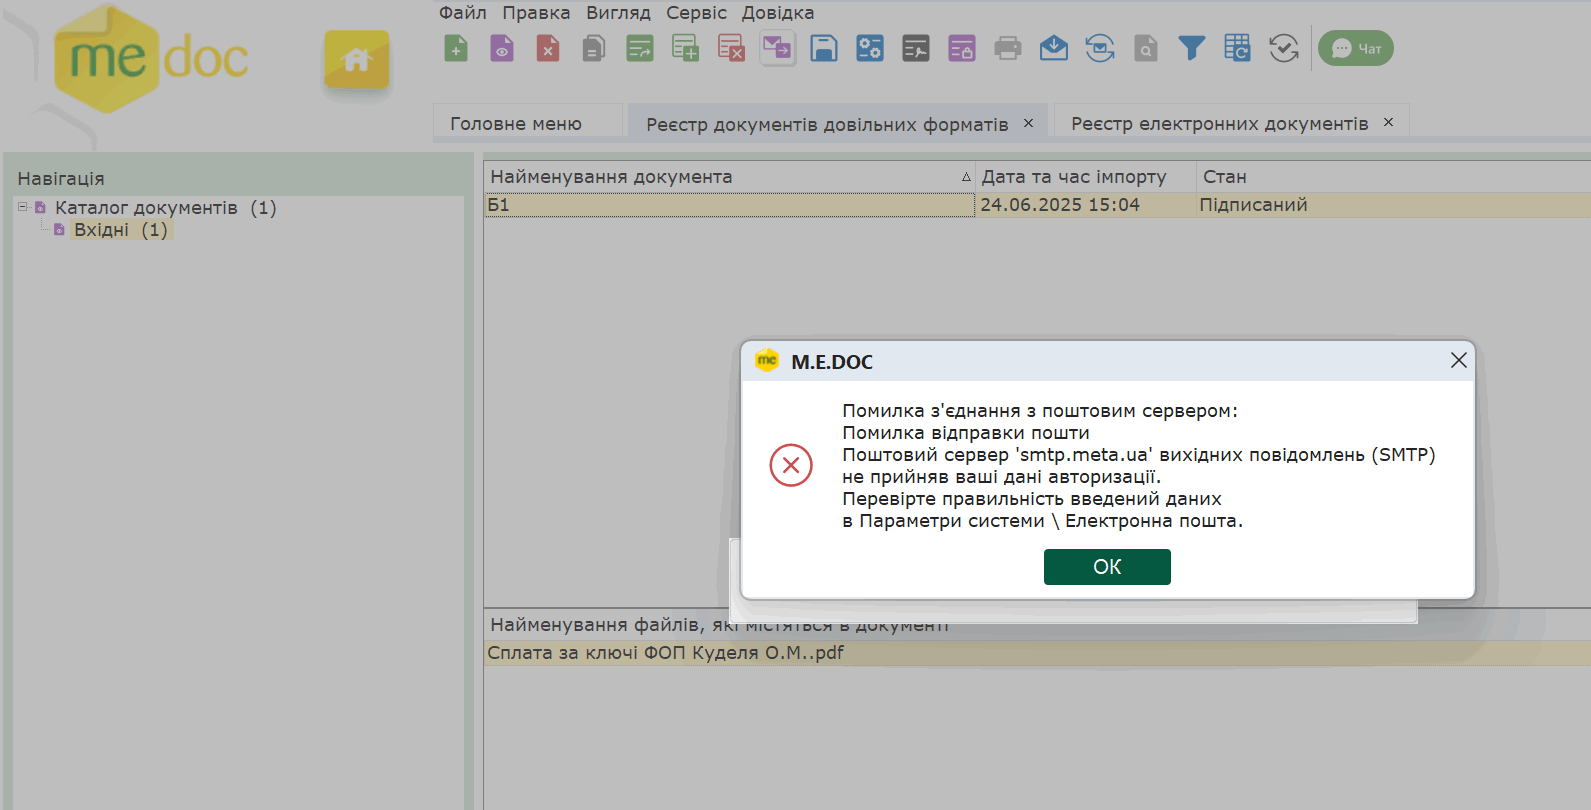Sort by Найменування документа column header

(729, 177)
